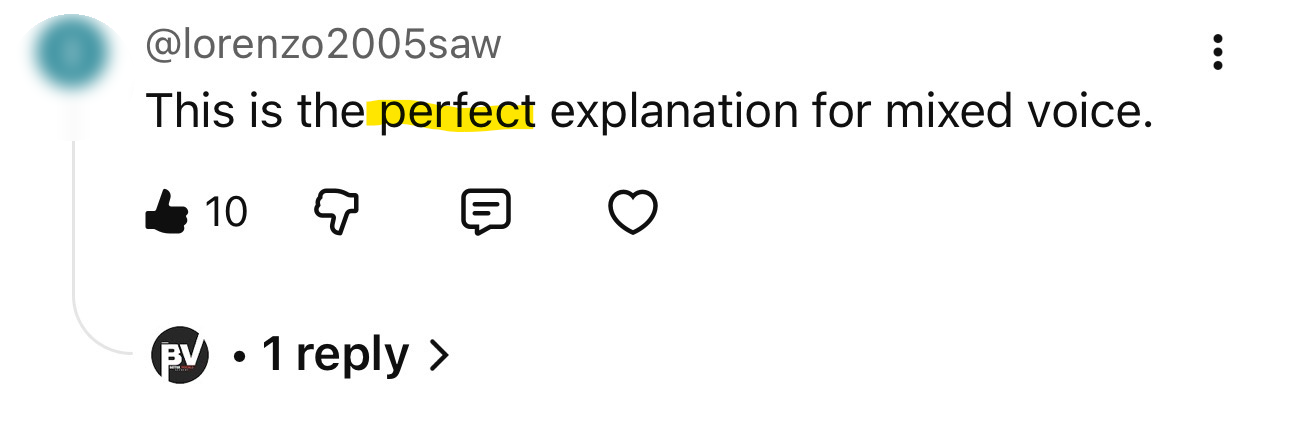Click the word "for" in the comment
Viewport: 1290px width, 448px height.
coord(840,112)
